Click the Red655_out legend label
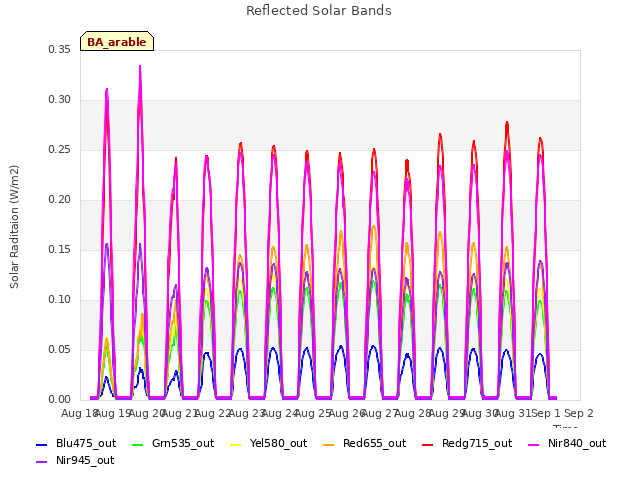 point(375,443)
